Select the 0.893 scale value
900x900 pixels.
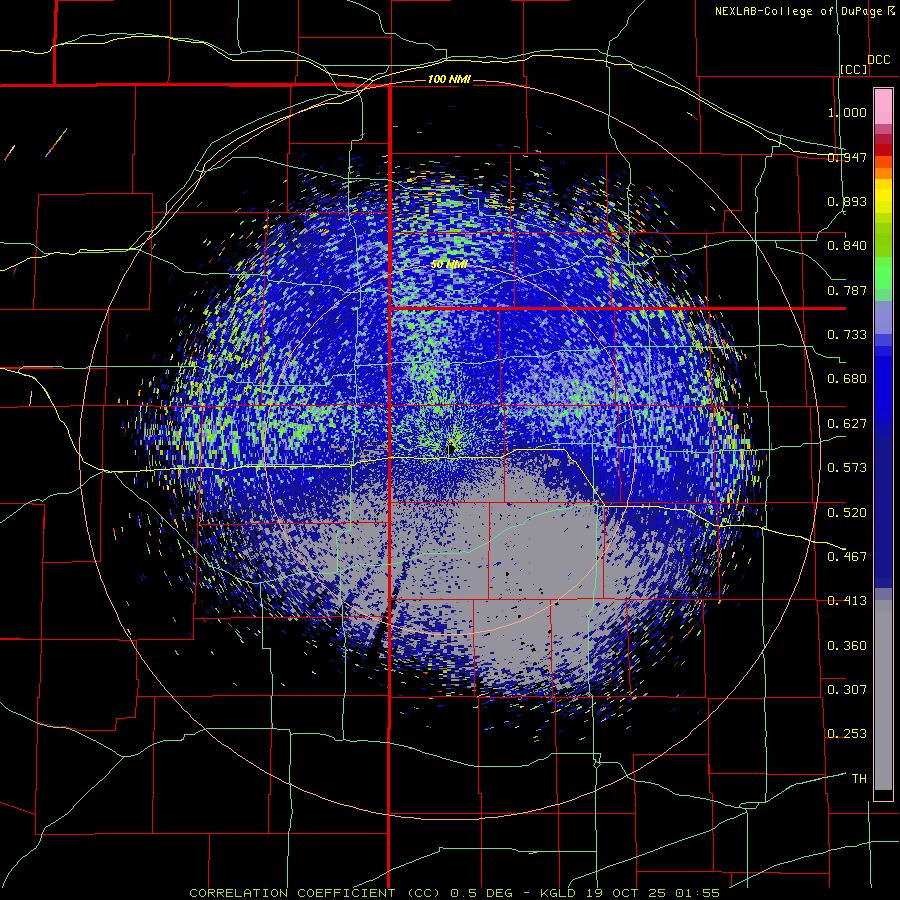(x=847, y=201)
